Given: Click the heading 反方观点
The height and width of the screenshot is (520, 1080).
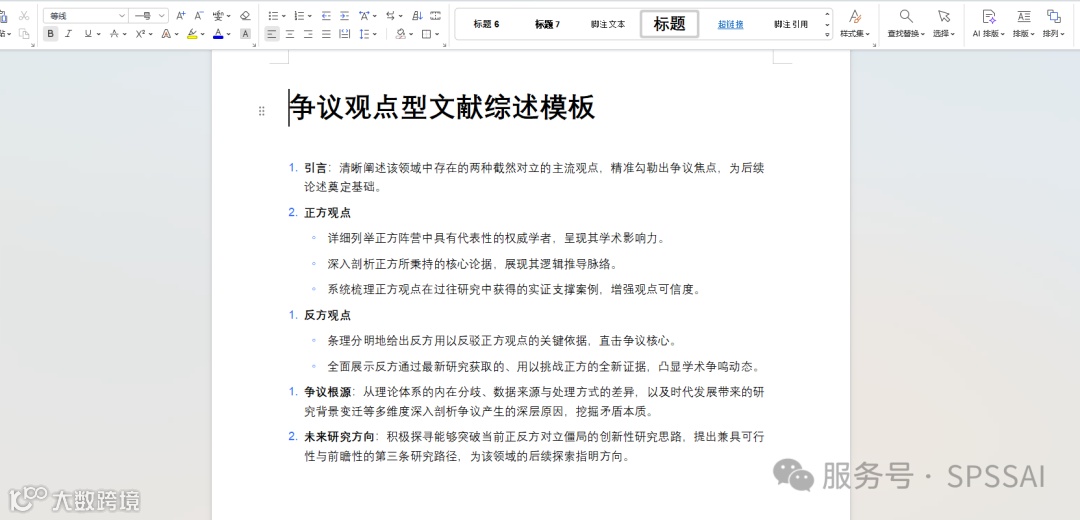Looking at the screenshot, I should (328, 315).
